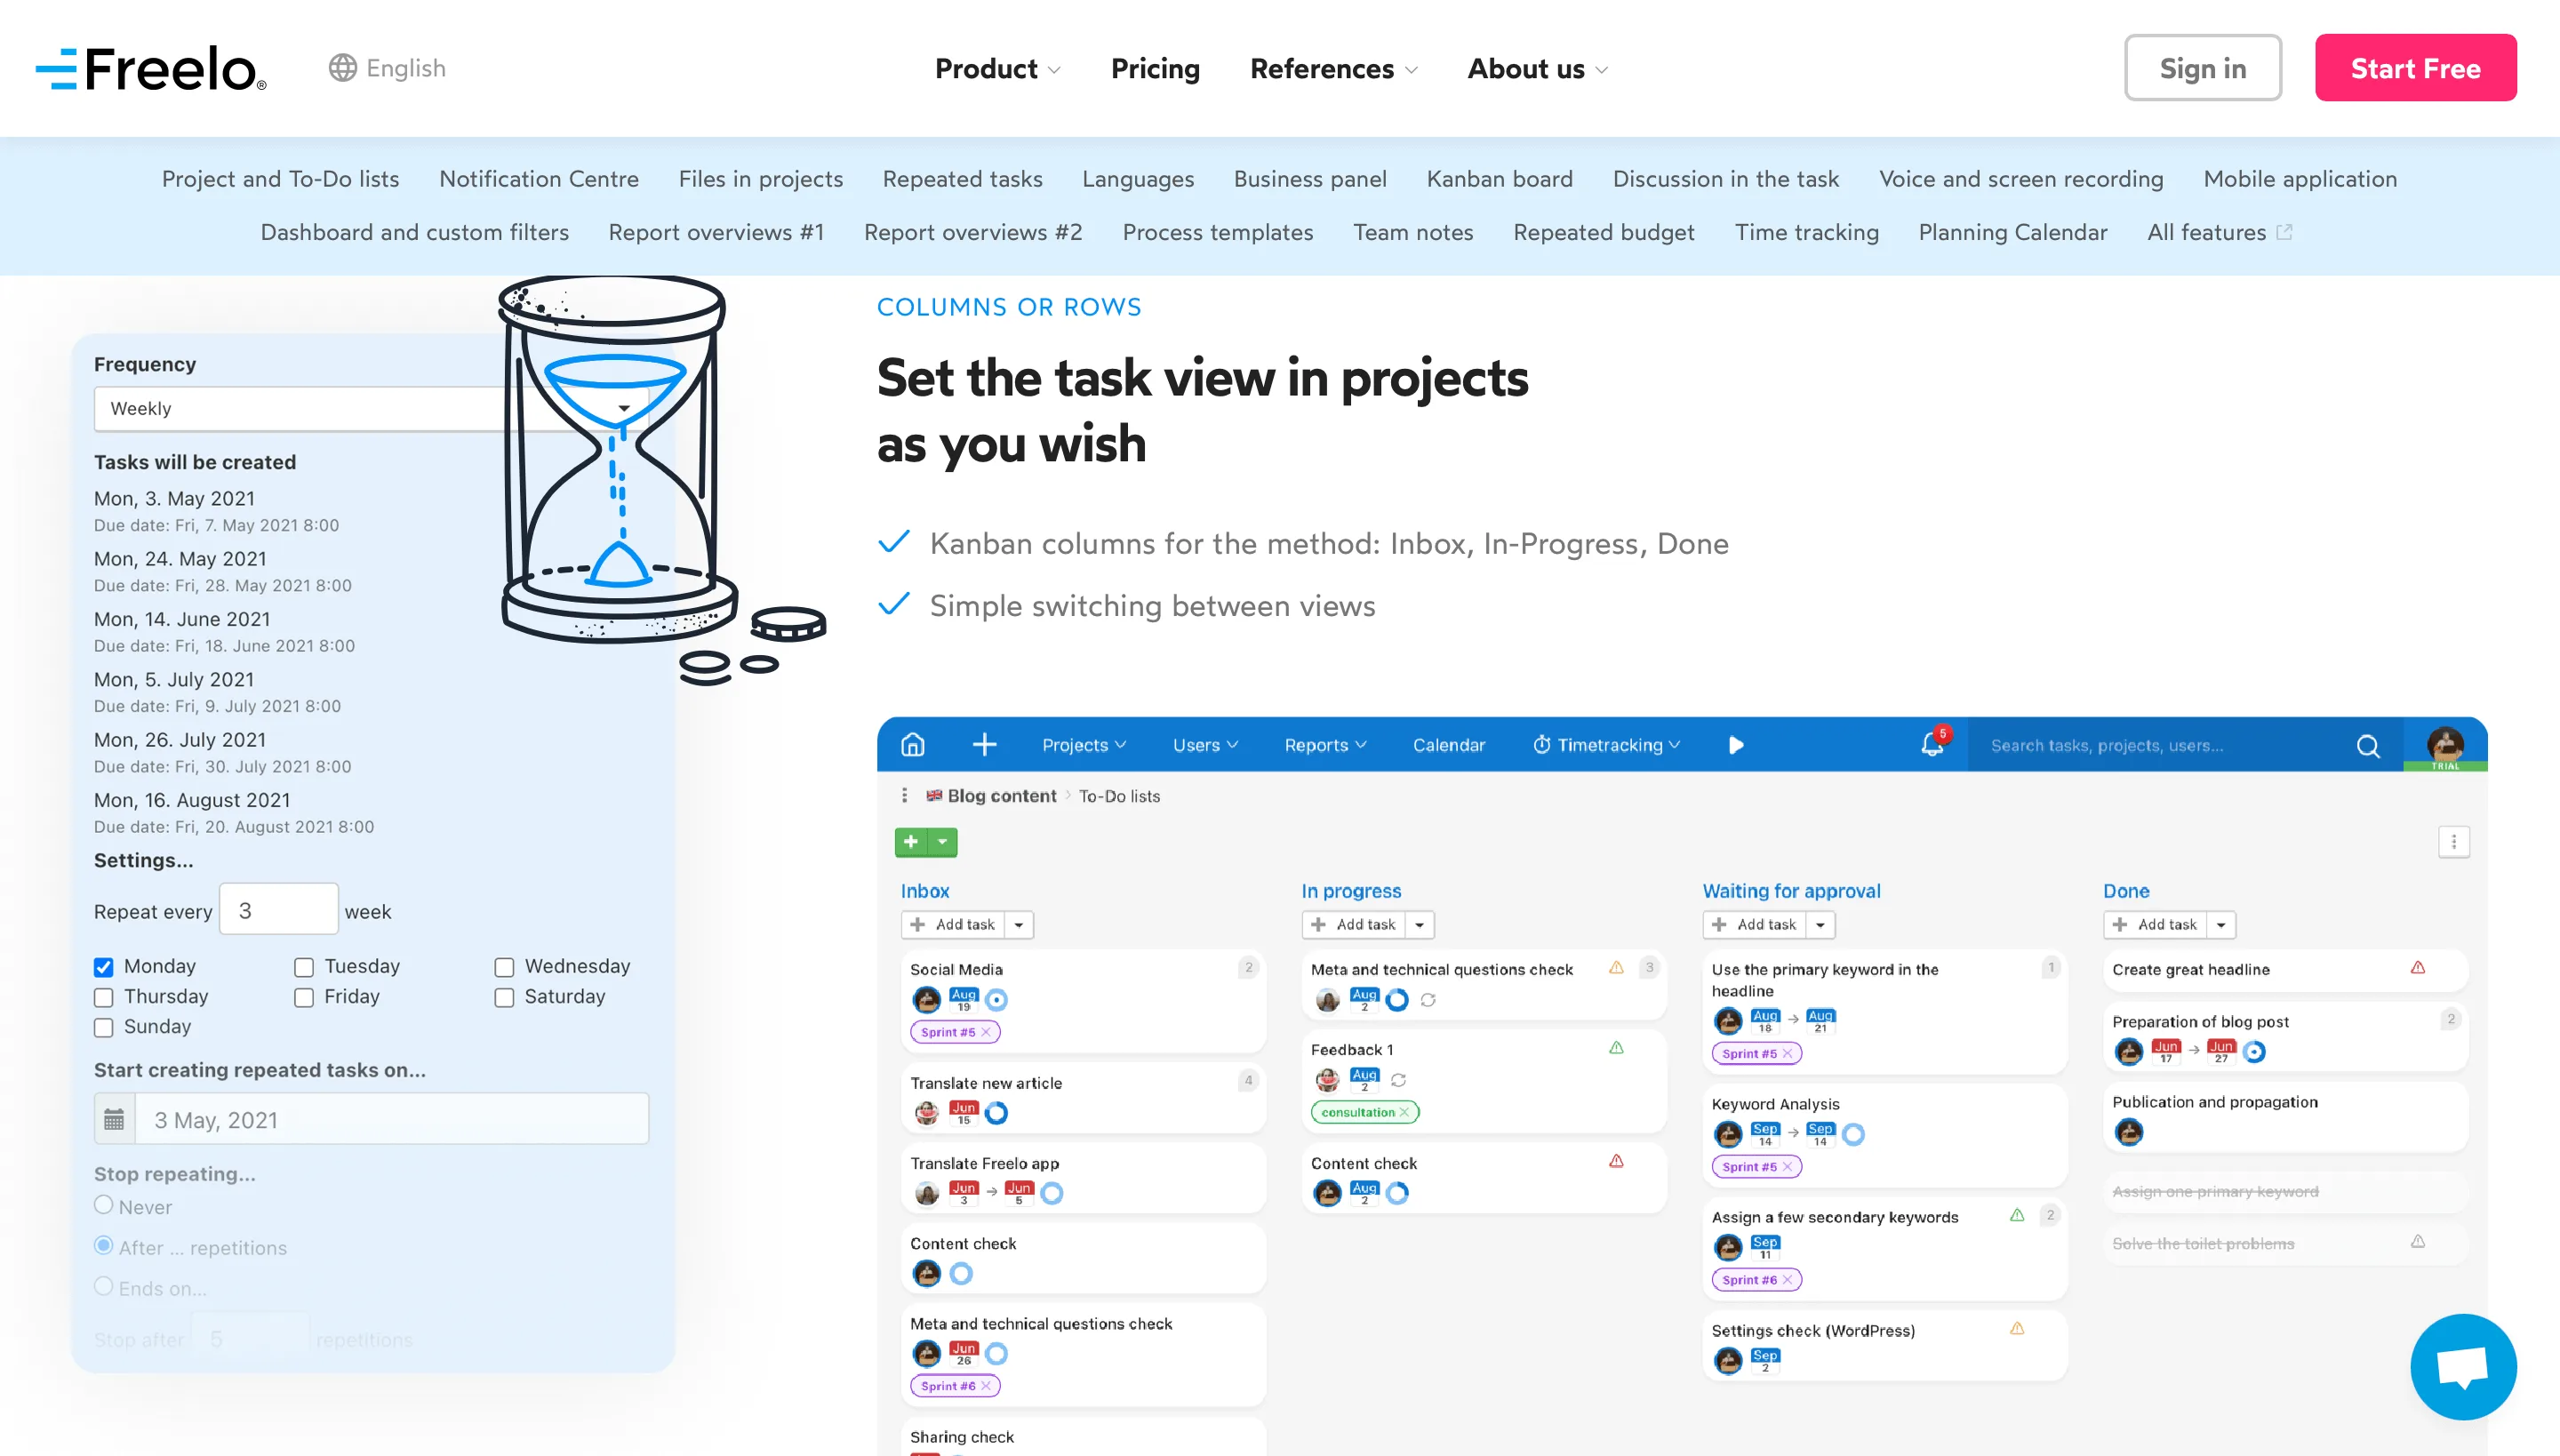This screenshot has width=2560, height=1456.
Task: Enable the Thursday checkbox
Action: coord(104,997)
